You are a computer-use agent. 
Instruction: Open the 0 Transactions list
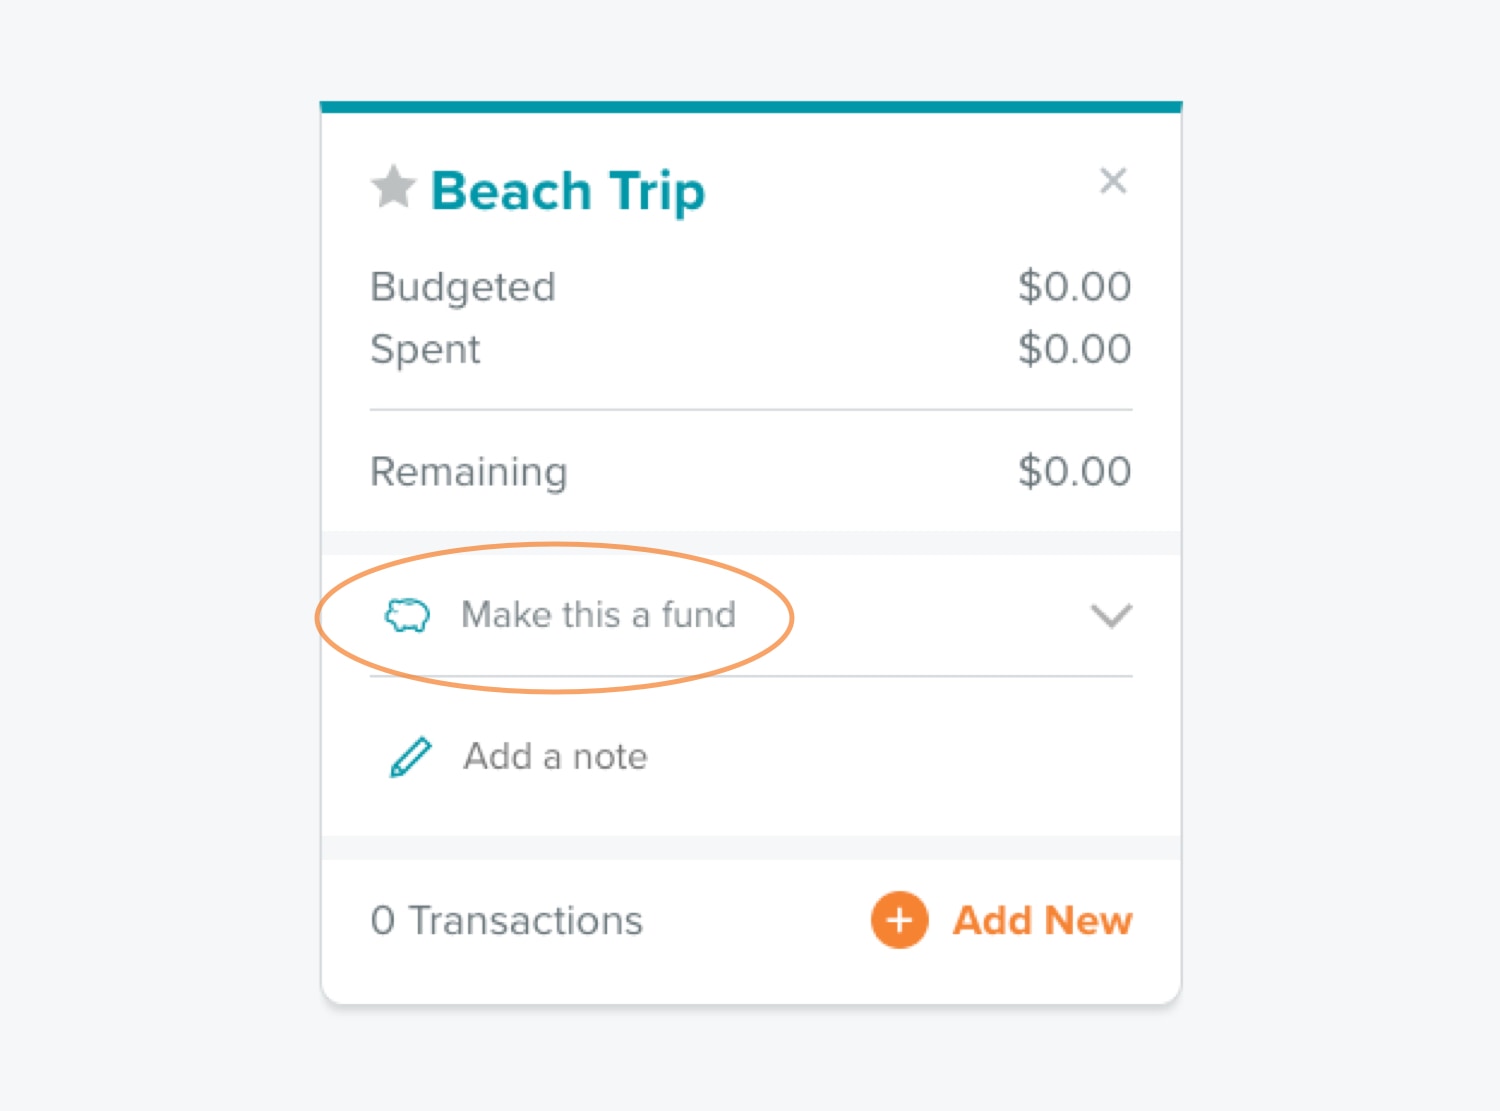coord(506,920)
